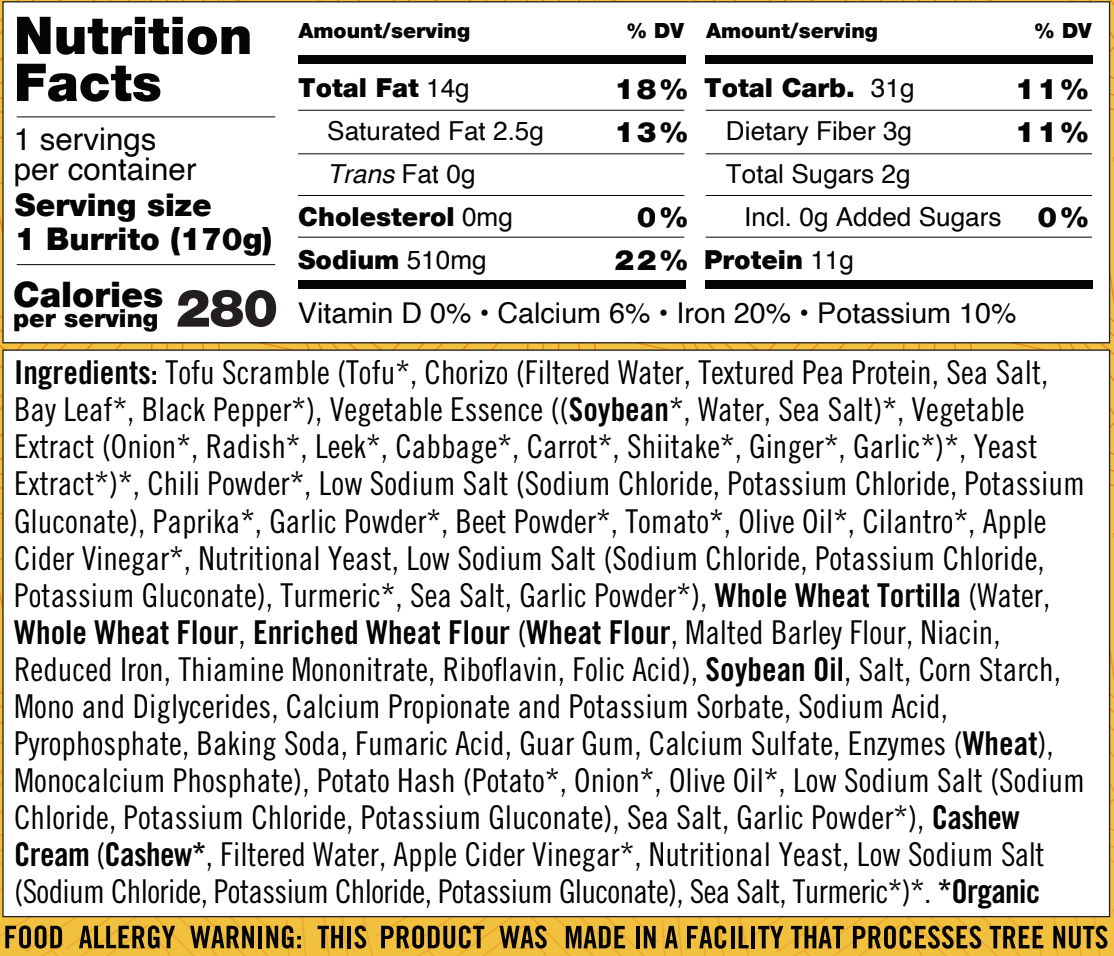Click the Total Sugars 2g line
Screen dimensions: 1114x956
(817, 175)
